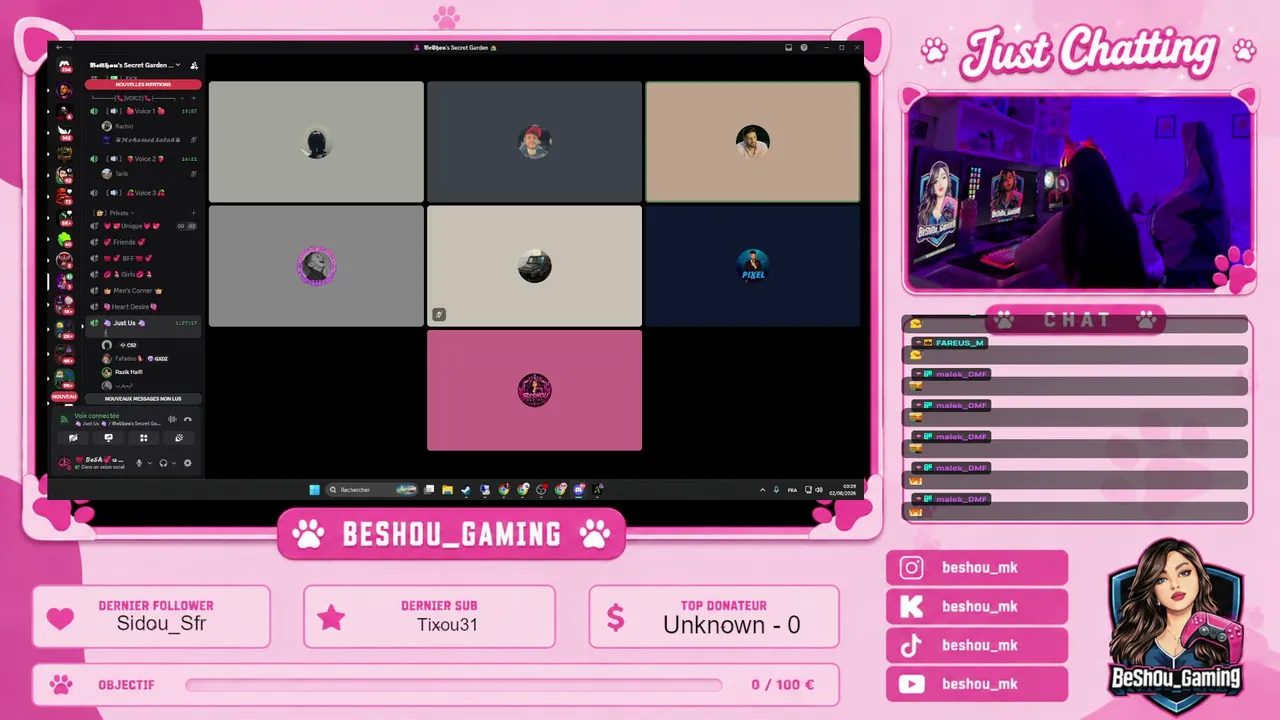
Task: Click the invite people icon beside server name
Action: point(194,65)
